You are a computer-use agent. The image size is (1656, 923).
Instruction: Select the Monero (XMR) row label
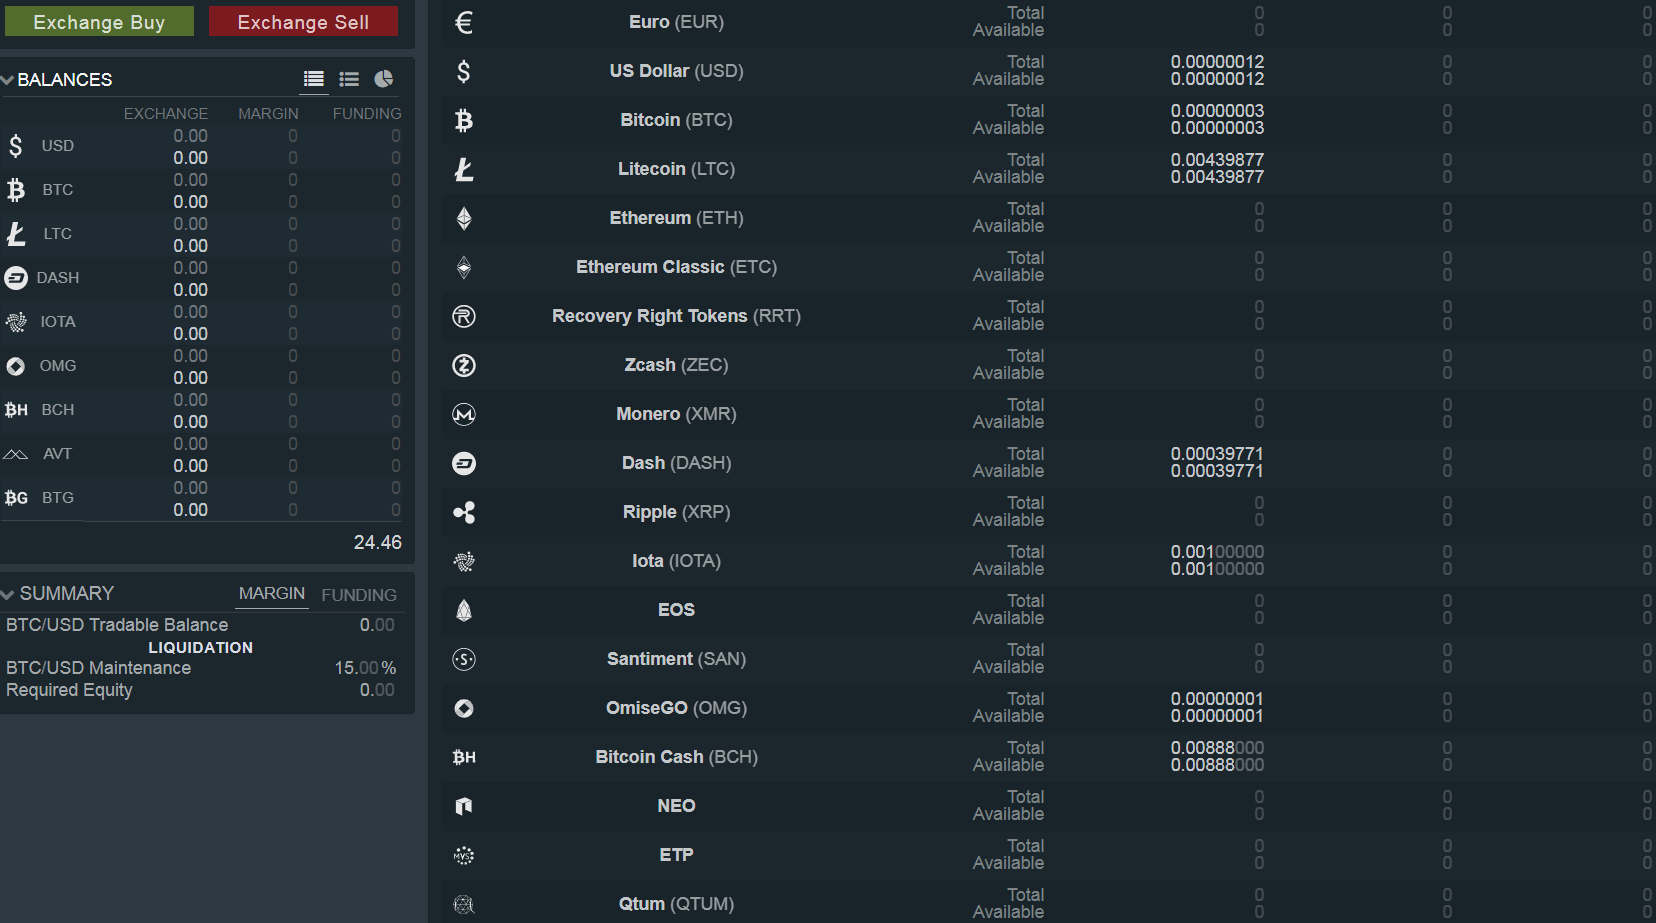click(676, 414)
